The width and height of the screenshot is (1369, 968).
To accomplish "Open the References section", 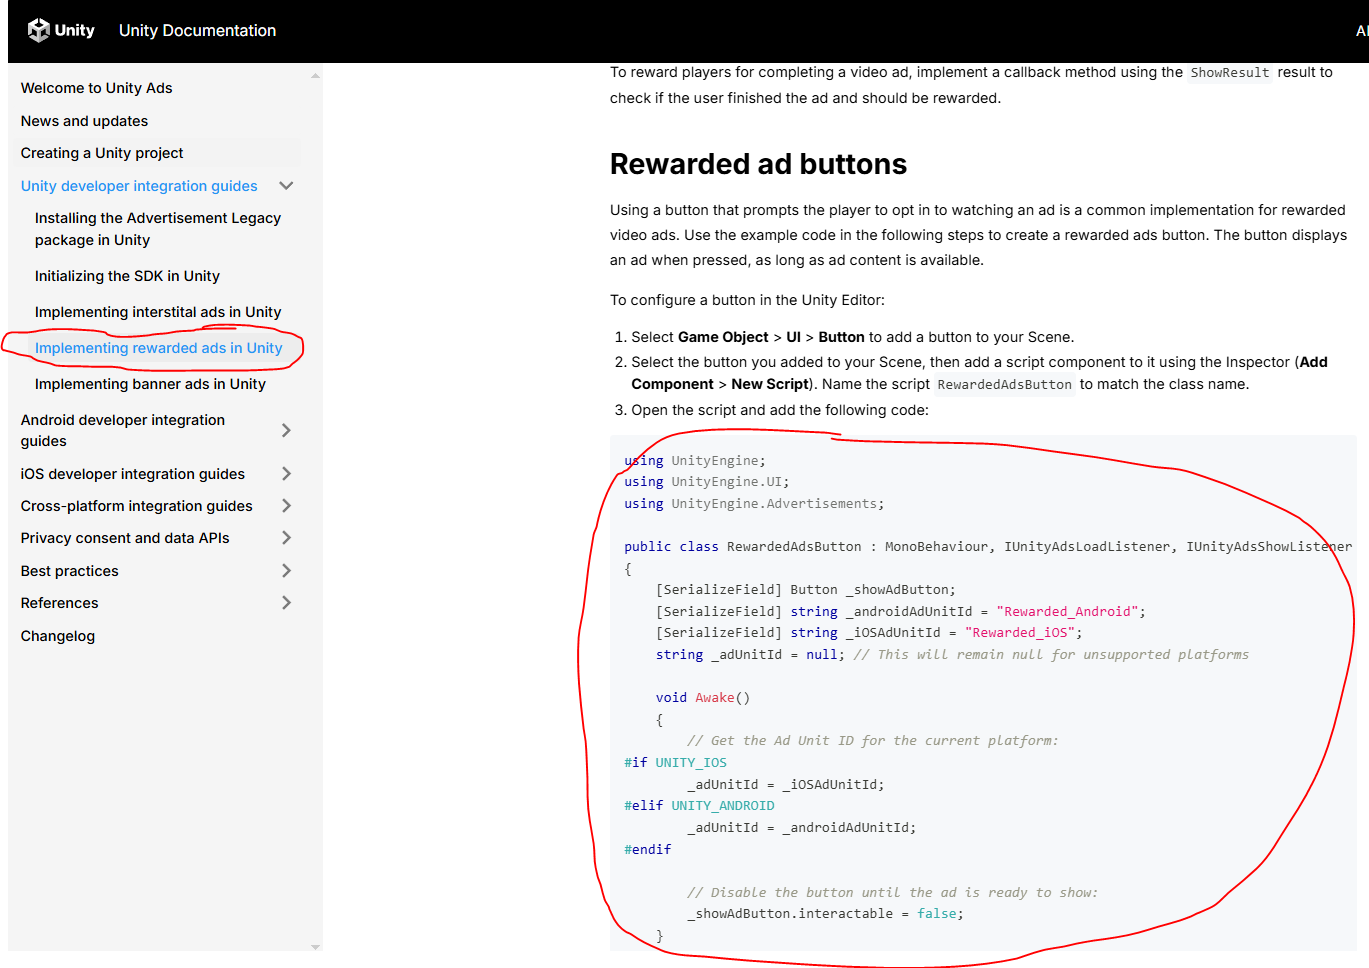I will 60,603.
